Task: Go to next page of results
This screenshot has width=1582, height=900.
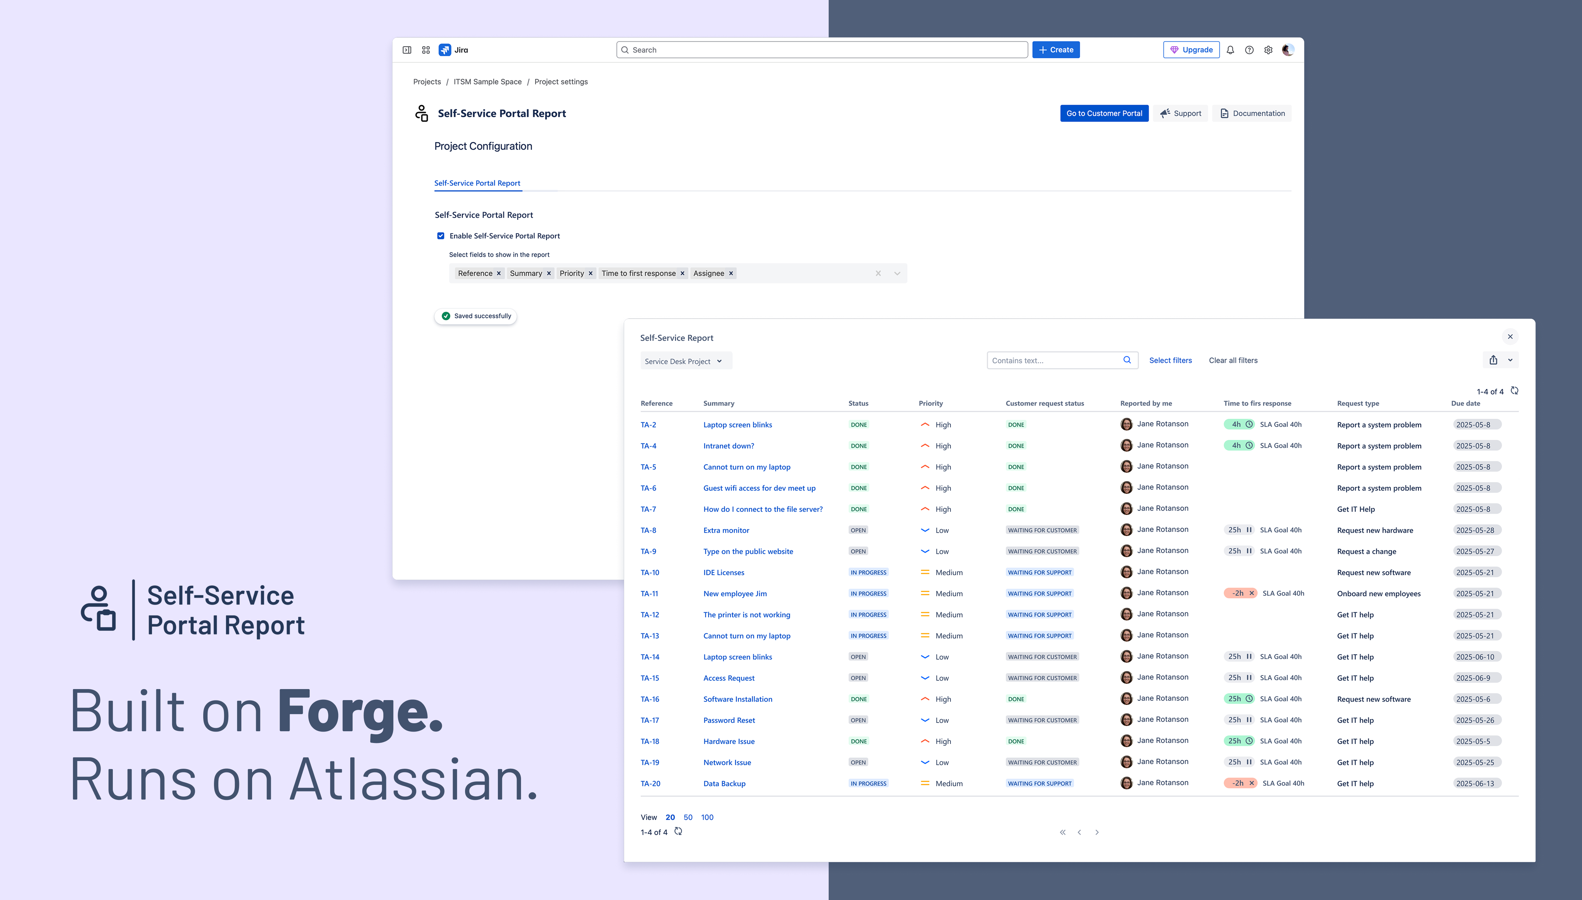Action: click(1097, 832)
